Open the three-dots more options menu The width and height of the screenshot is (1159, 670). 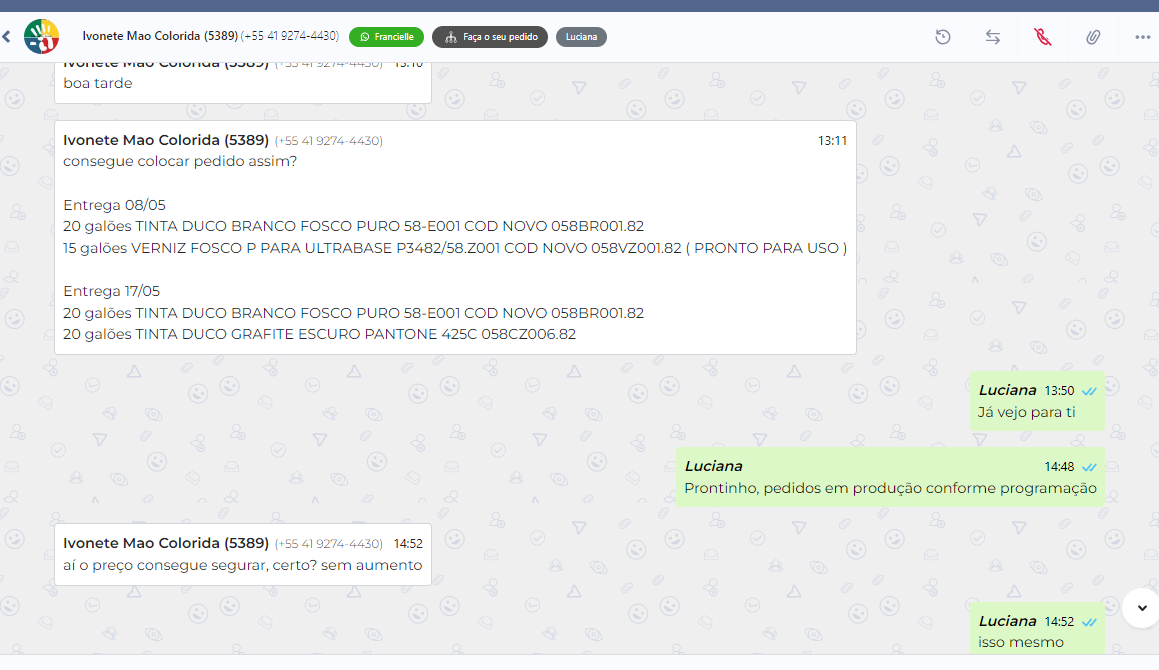coord(1142,37)
